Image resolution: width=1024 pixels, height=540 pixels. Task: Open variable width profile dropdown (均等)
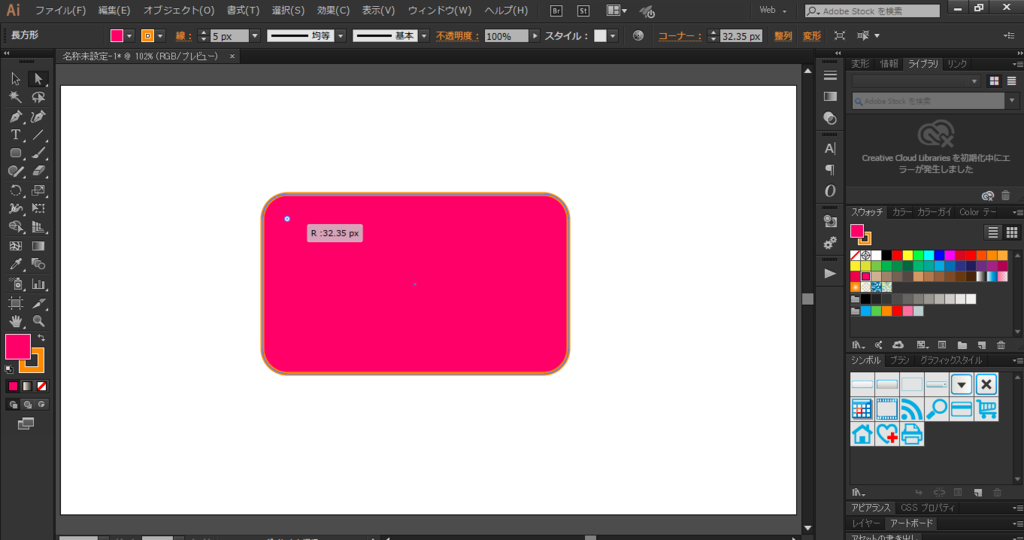tap(340, 36)
